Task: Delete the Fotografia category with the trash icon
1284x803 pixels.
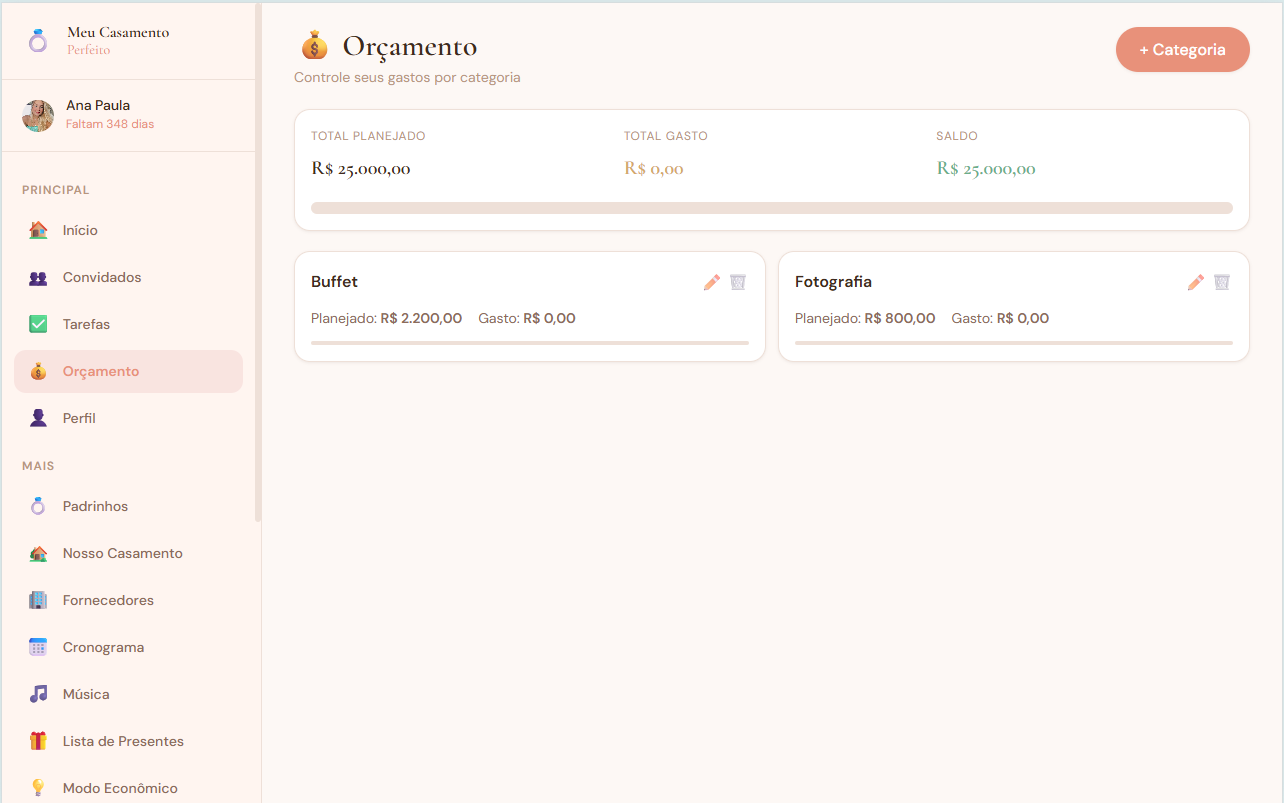Action: click(x=1222, y=282)
